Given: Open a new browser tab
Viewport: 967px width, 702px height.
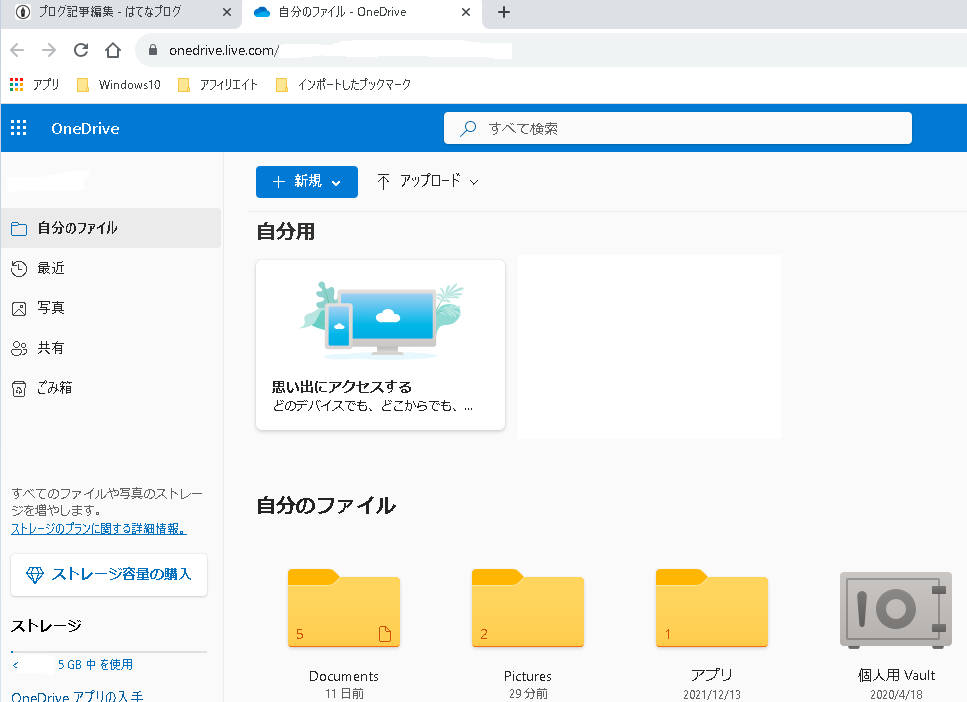Looking at the screenshot, I should [504, 12].
